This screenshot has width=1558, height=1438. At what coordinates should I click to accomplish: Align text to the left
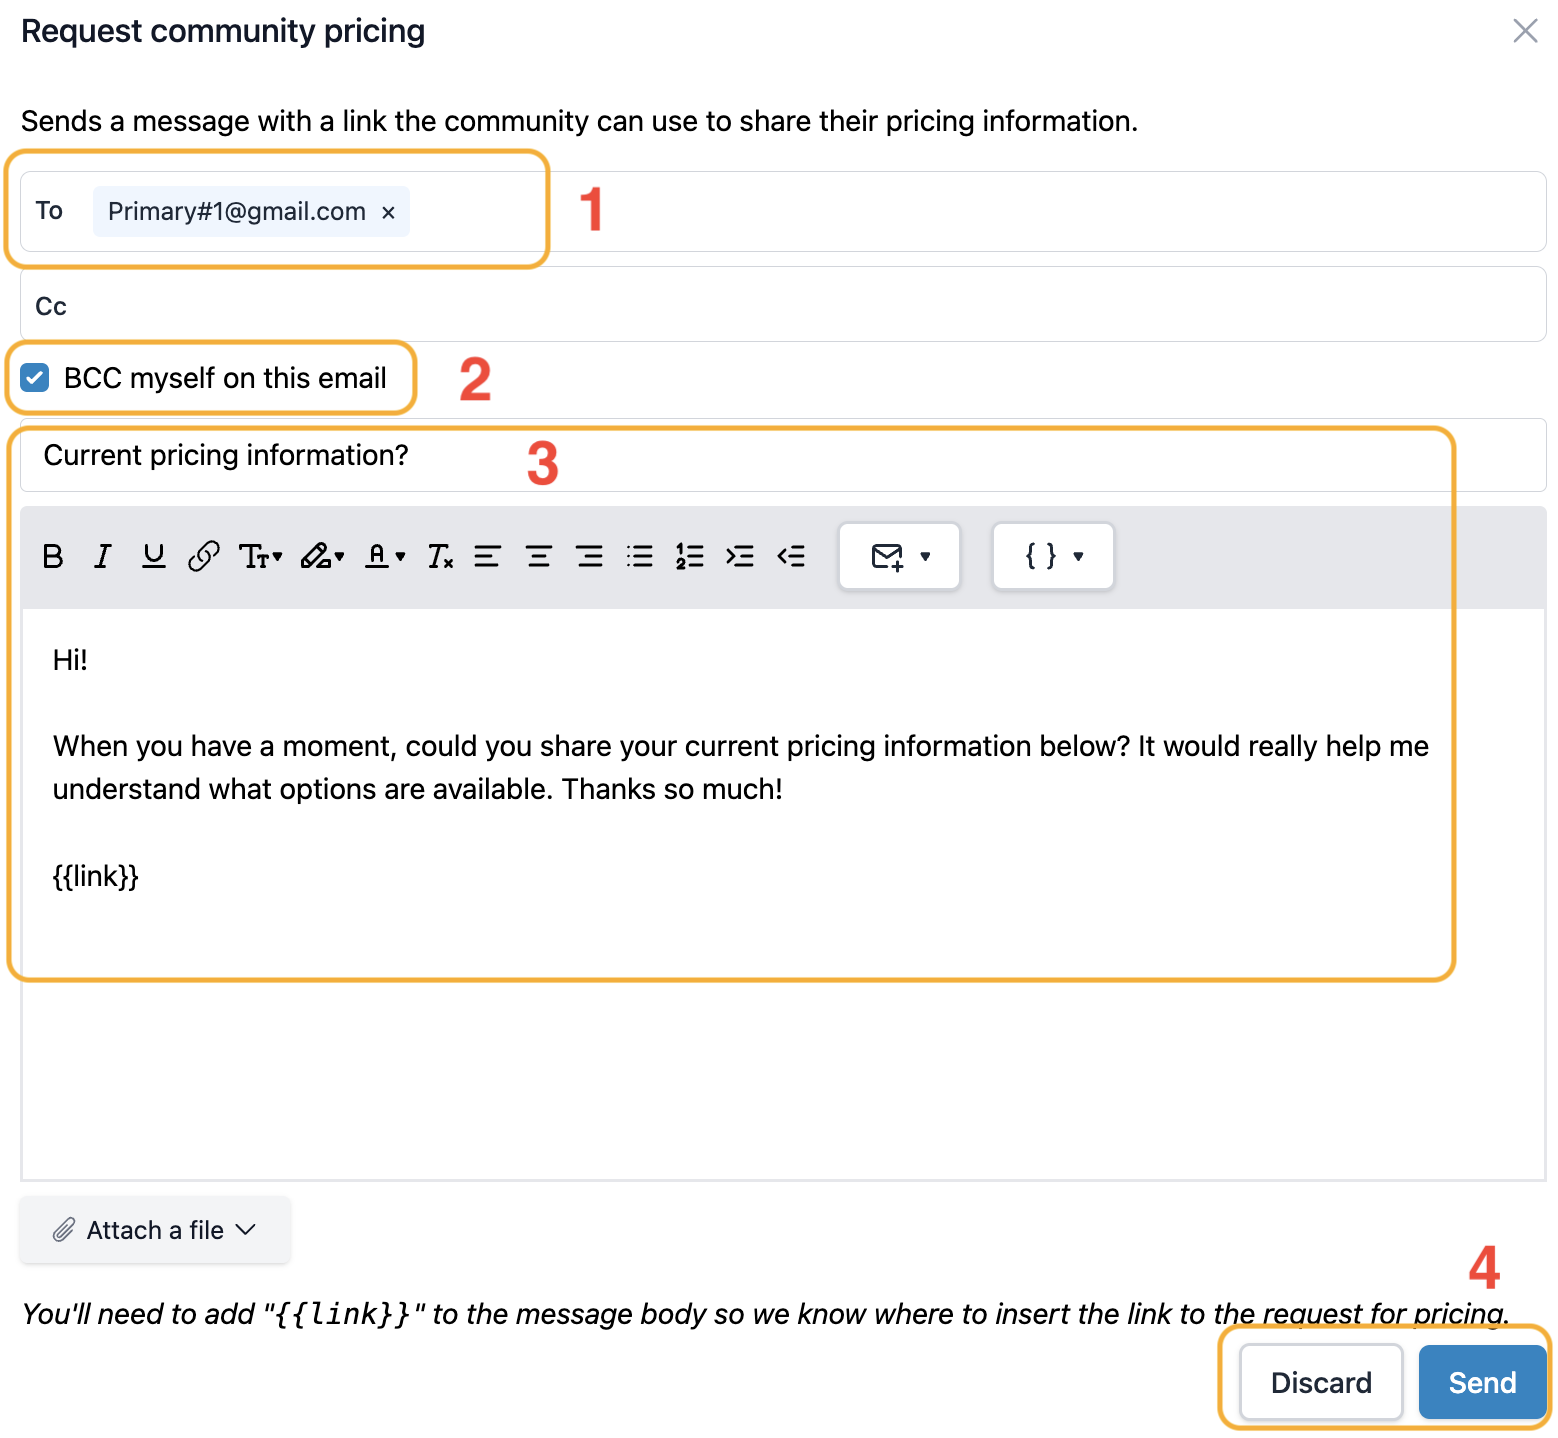[x=487, y=556]
